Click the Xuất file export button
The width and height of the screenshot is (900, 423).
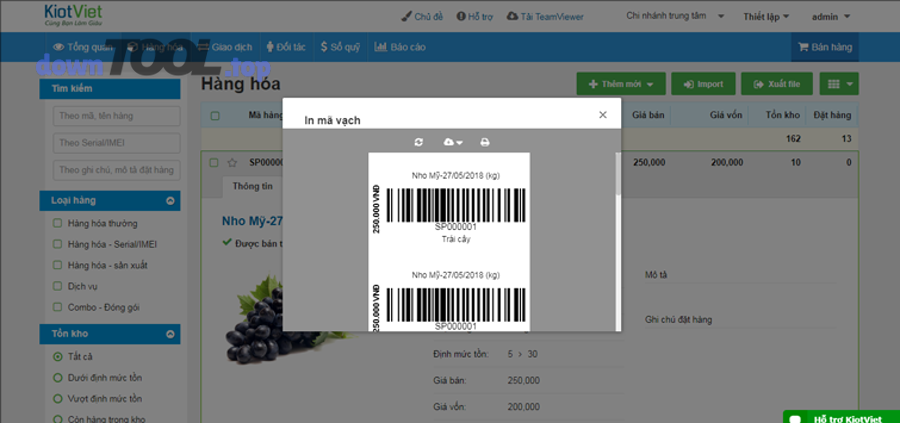pyautogui.click(x=777, y=84)
